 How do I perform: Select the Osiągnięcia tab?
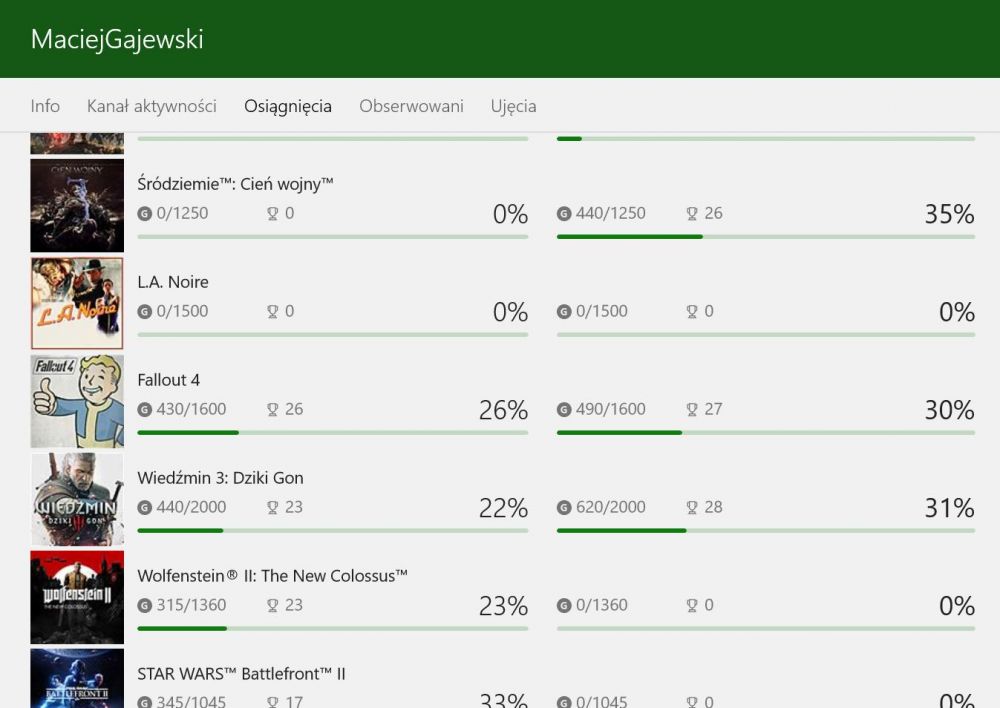coord(288,107)
